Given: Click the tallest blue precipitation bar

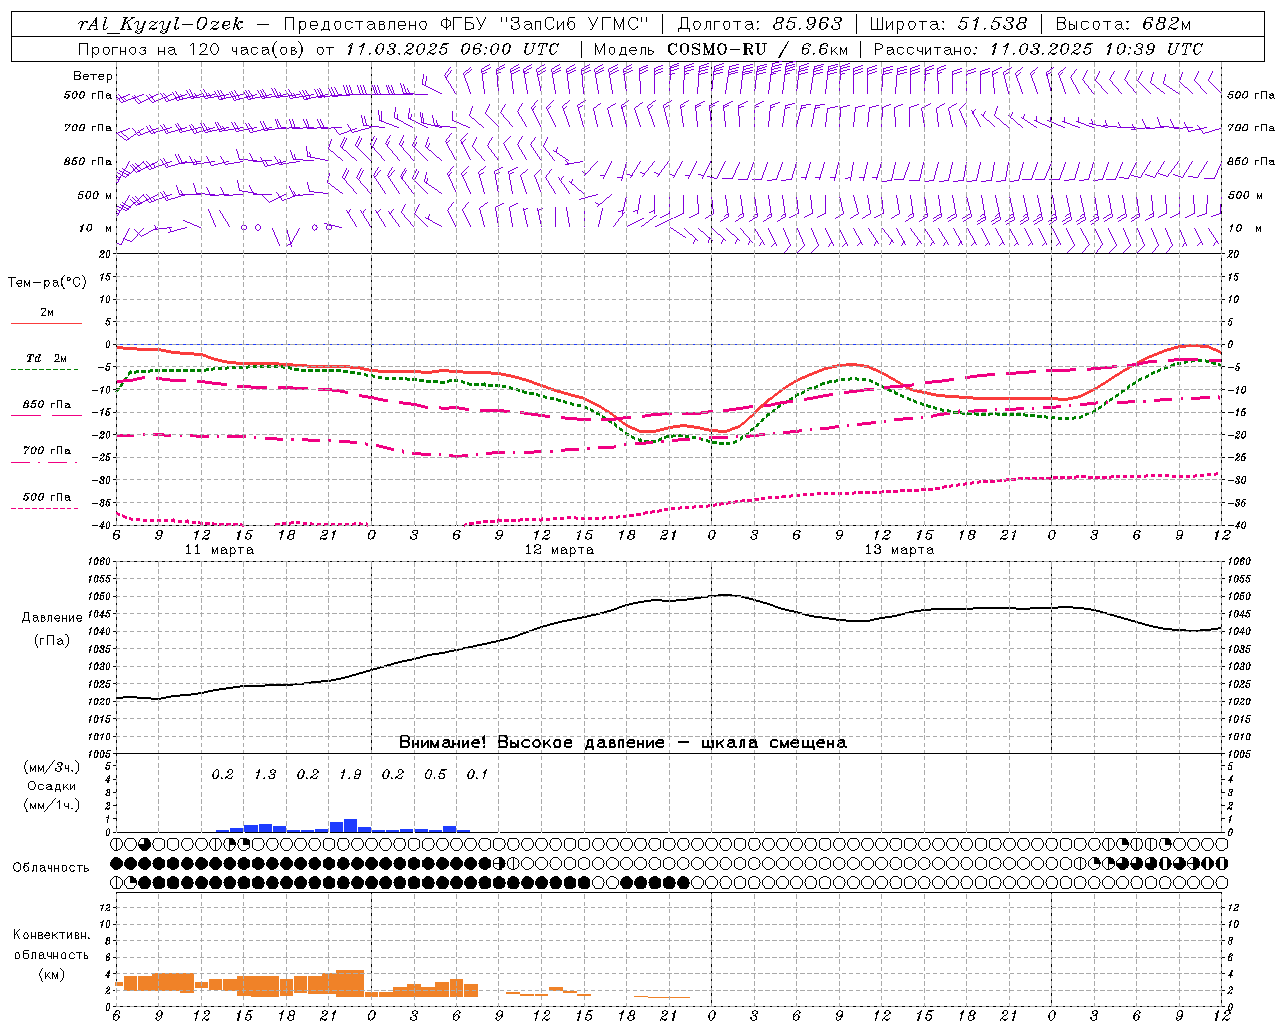Looking at the screenshot, I should pyautogui.click(x=350, y=826).
